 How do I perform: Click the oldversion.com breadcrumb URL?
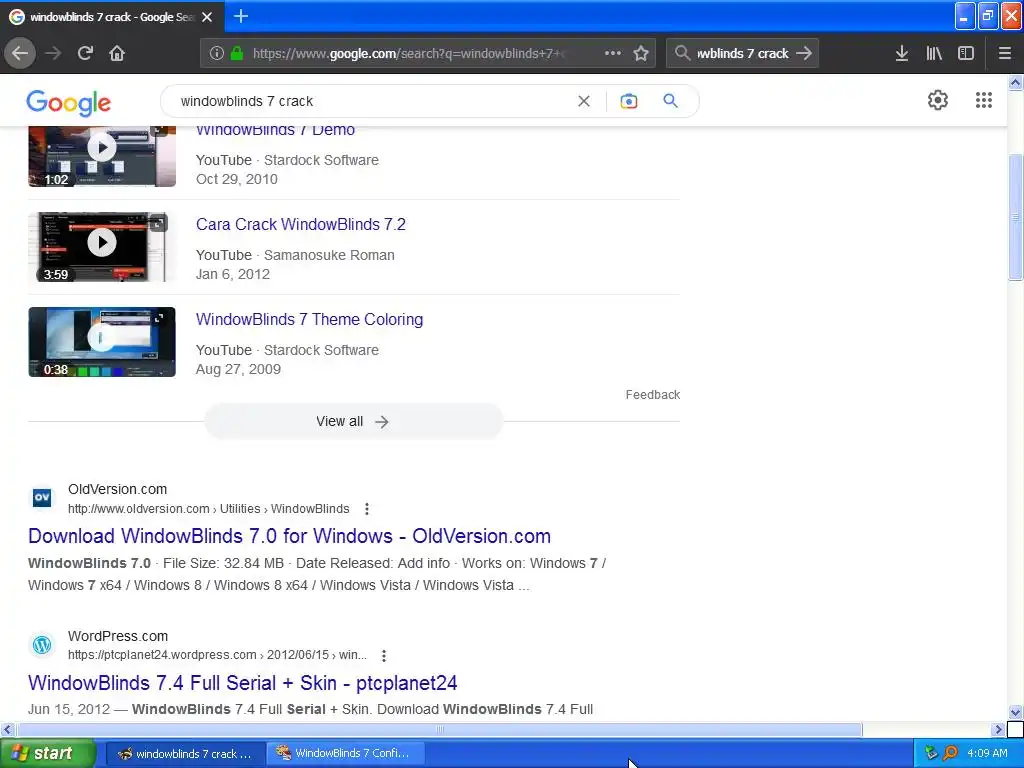tap(208, 509)
